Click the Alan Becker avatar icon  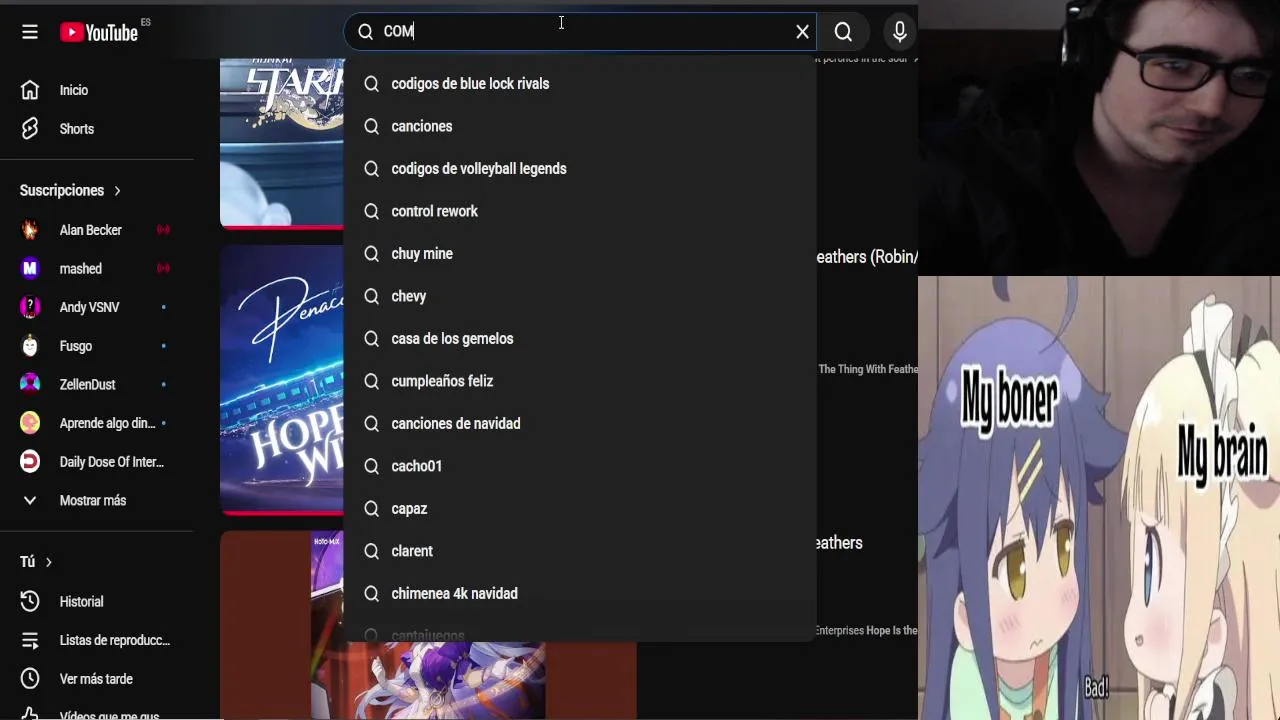[x=30, y=230]
